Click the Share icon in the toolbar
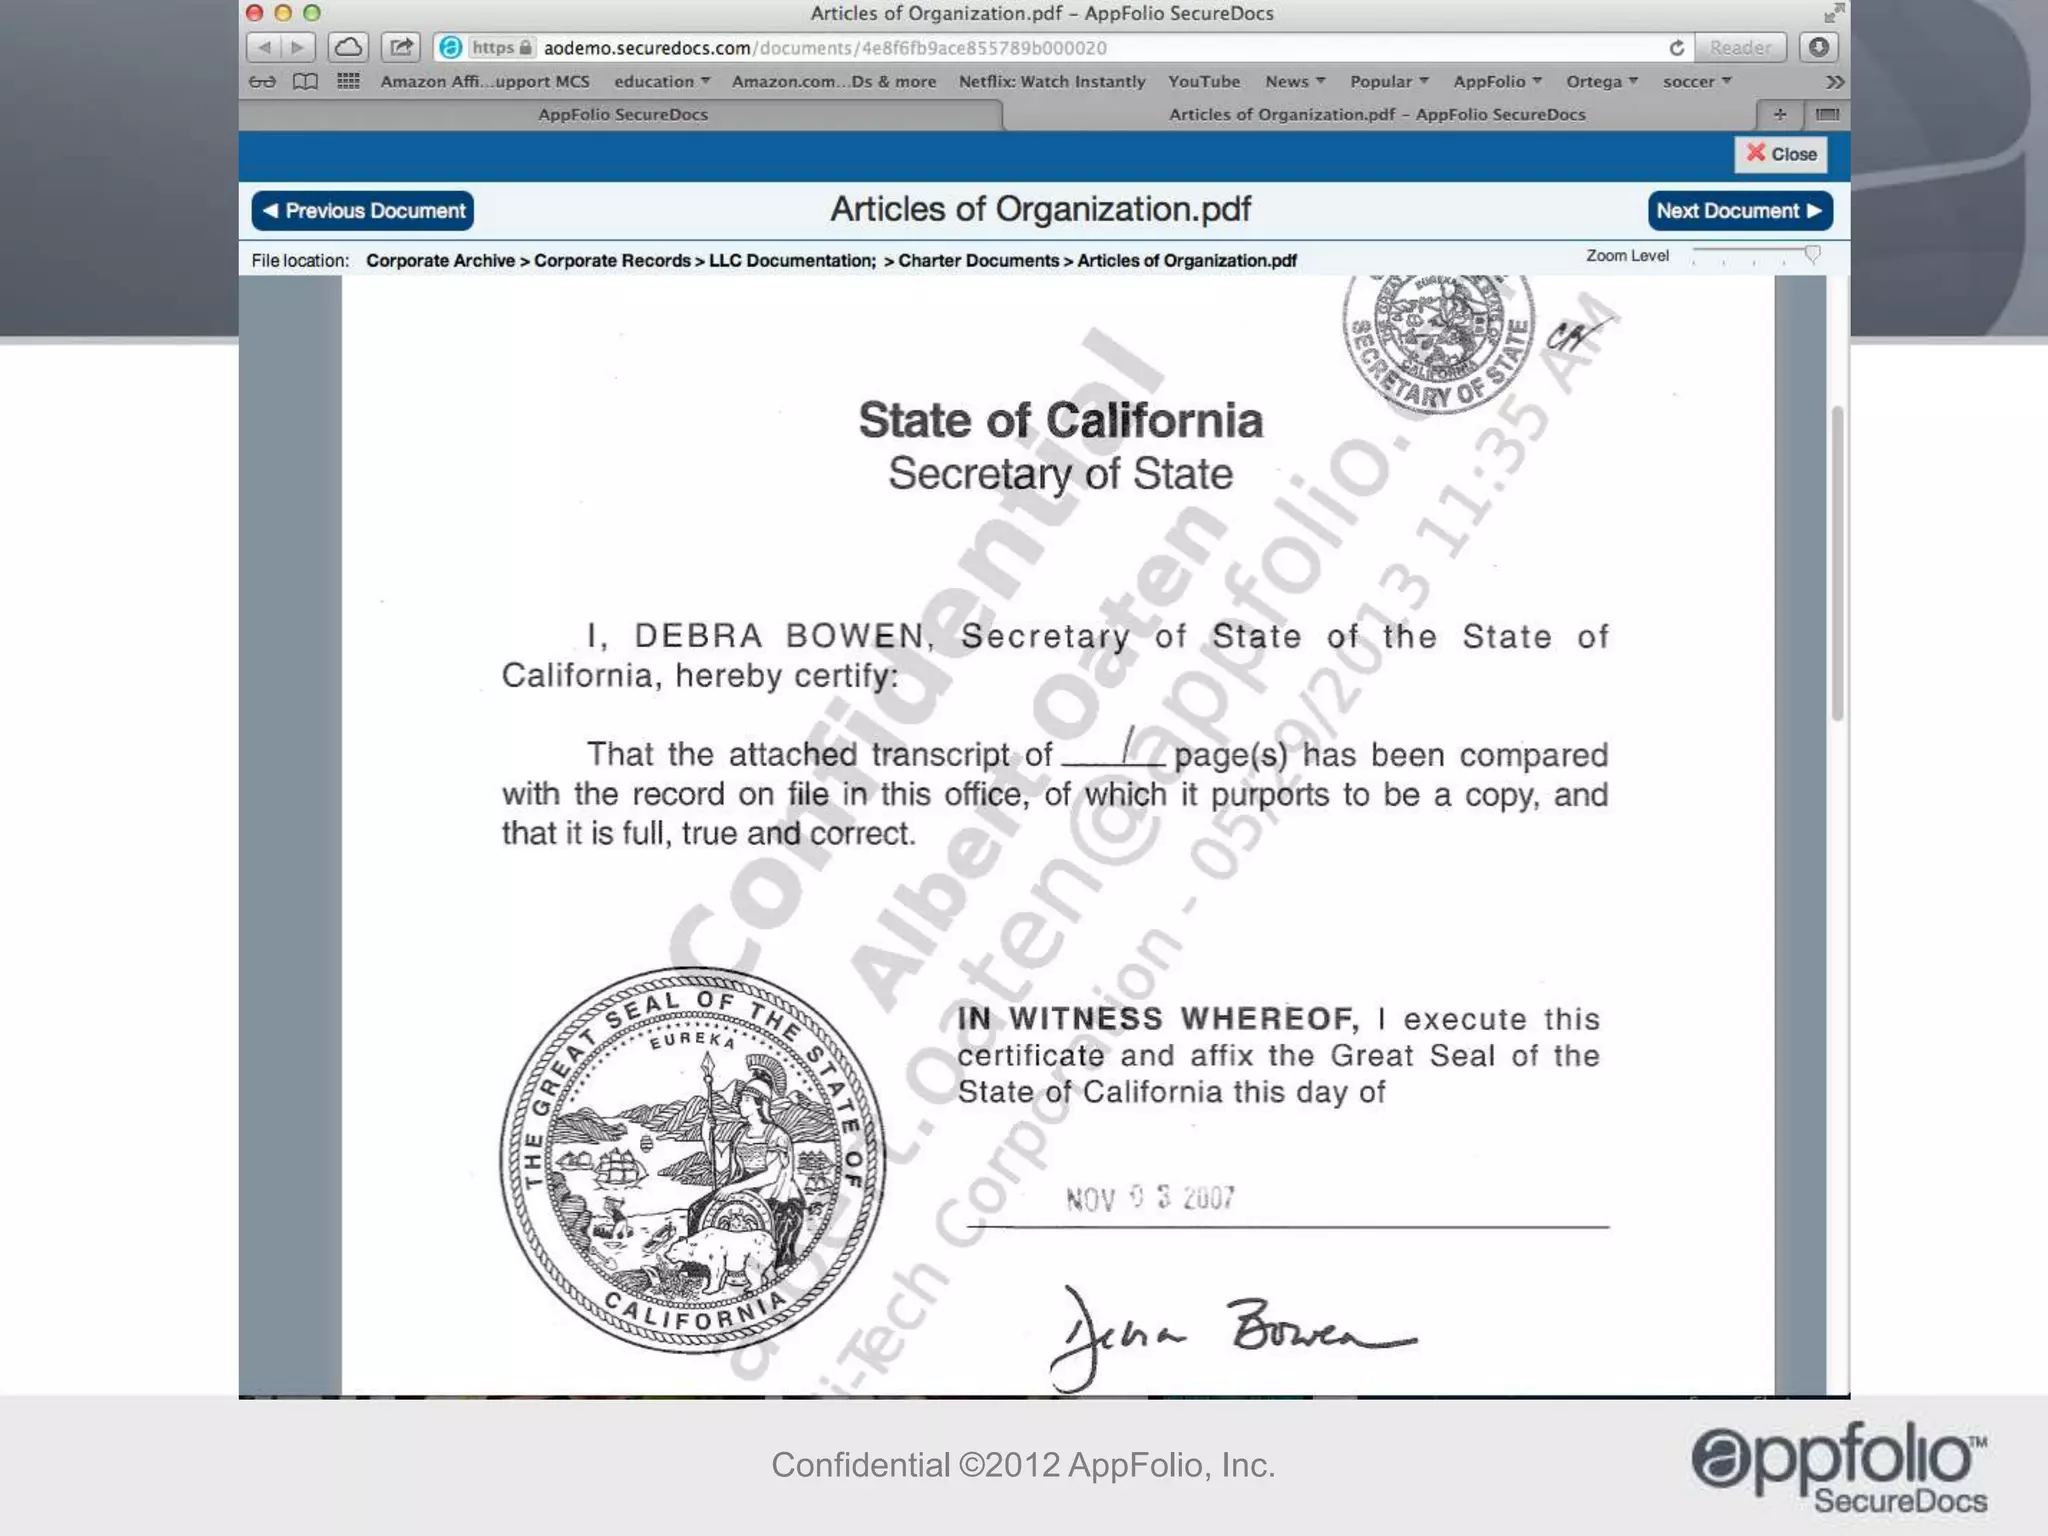 point(401,47)
